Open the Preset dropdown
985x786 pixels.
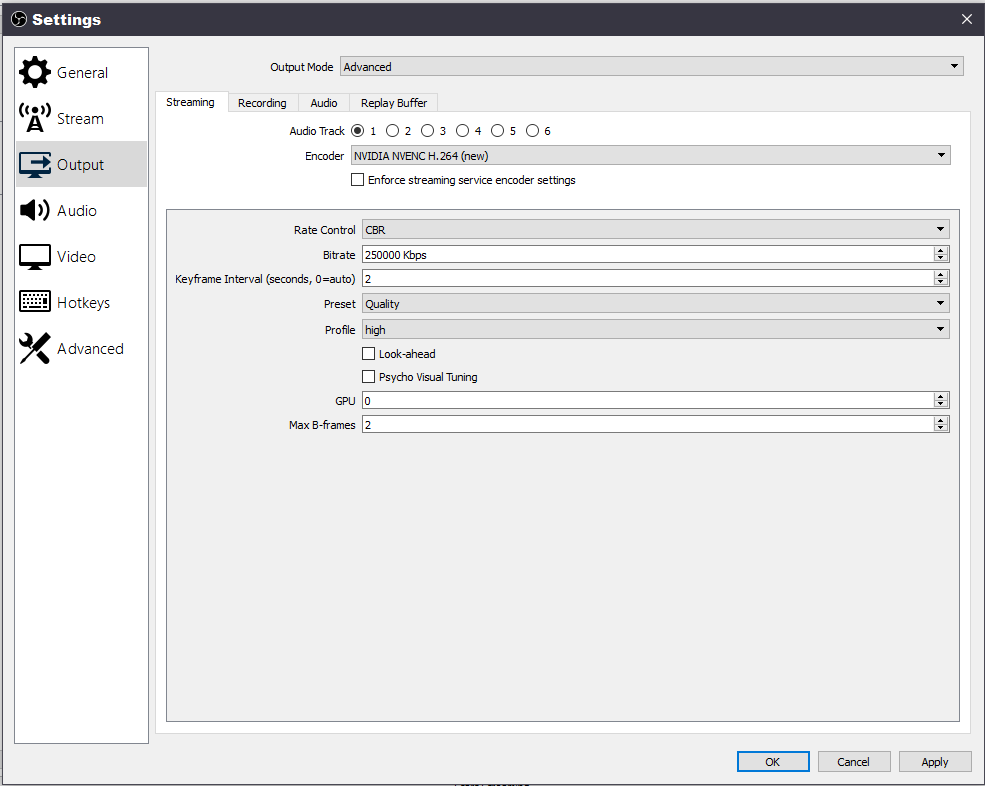tap(656, 303)
